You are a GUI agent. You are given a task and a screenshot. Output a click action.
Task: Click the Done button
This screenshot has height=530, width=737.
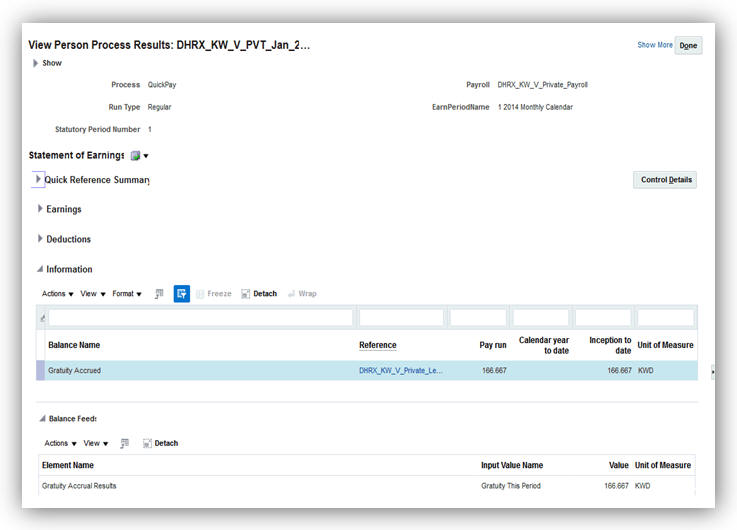click(688, 46)
